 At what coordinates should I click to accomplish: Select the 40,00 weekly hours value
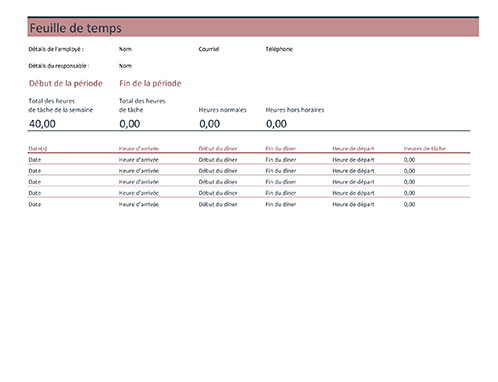click(x=42, y=124)
